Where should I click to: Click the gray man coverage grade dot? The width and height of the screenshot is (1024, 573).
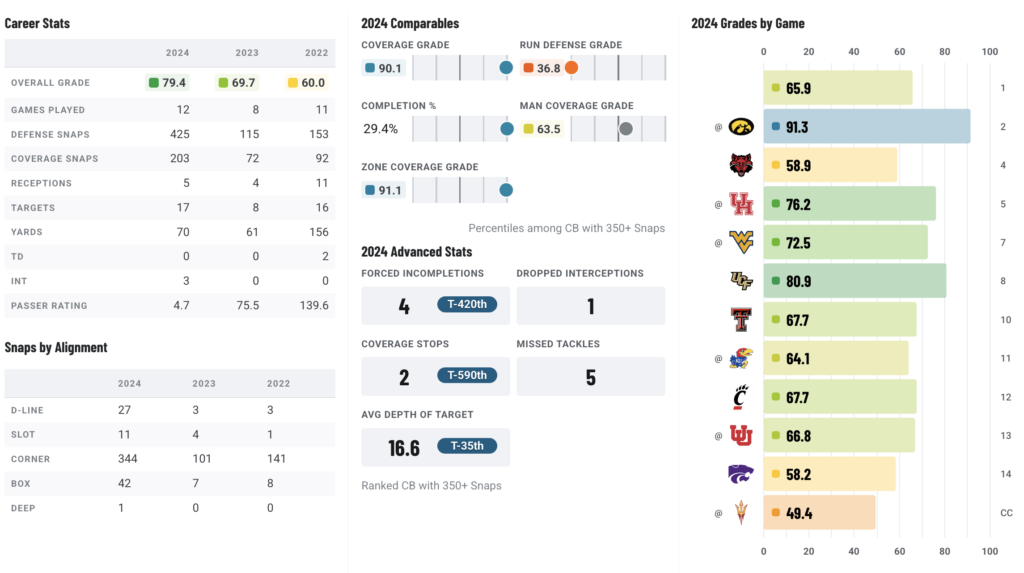(626, 129)
